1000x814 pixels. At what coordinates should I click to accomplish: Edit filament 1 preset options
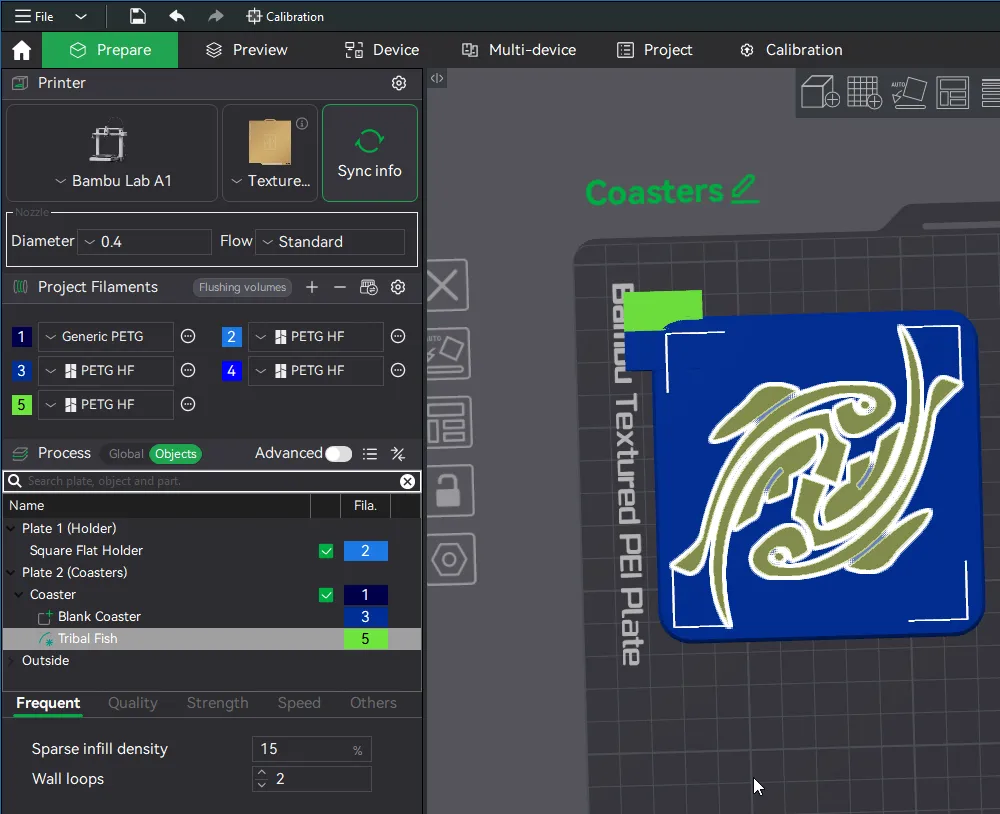click(188, 336)
